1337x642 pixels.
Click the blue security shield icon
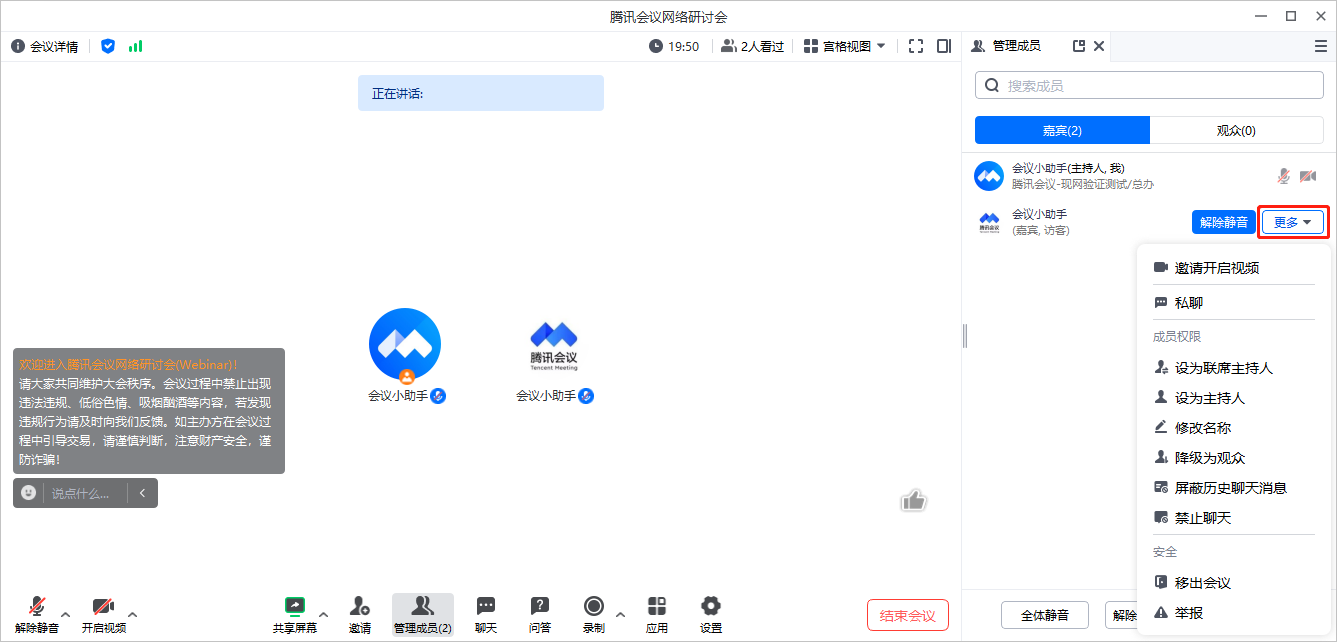(x=108, y=46)
